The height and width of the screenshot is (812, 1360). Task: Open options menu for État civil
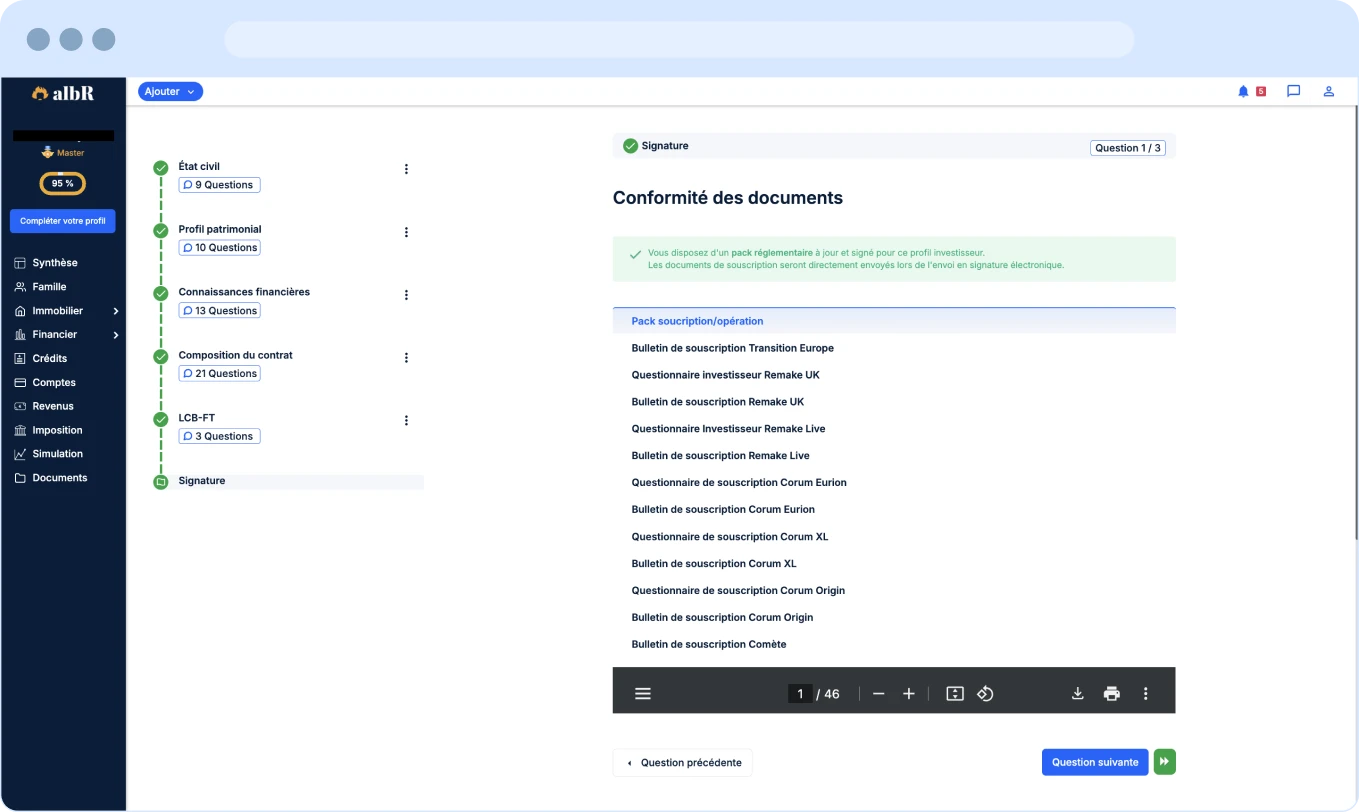click(406, 169)
